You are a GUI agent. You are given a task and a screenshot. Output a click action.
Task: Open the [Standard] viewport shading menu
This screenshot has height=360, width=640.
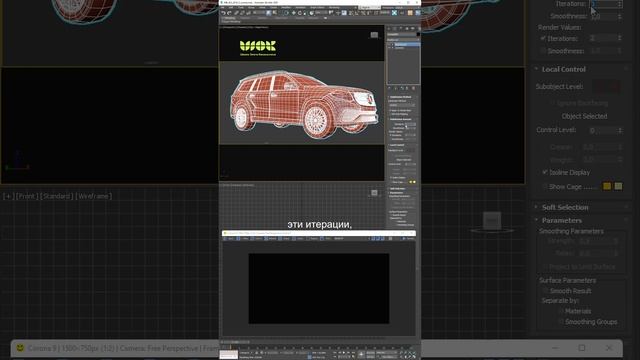click(x=57, y=196)
